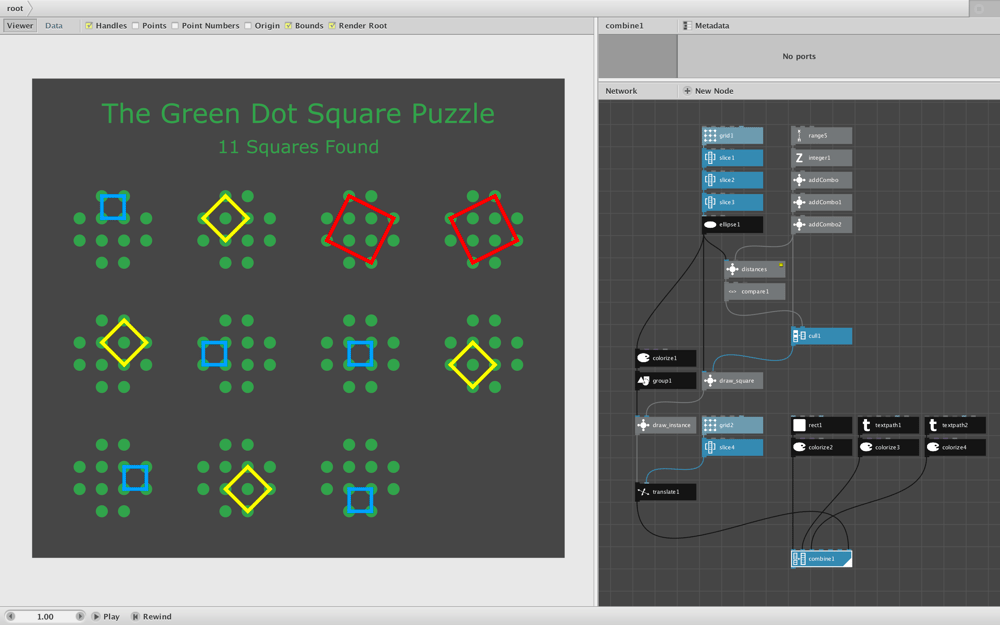Select the addCombo1 node
Viewport: 1000px width, 625px height.
tap(821, 202)
